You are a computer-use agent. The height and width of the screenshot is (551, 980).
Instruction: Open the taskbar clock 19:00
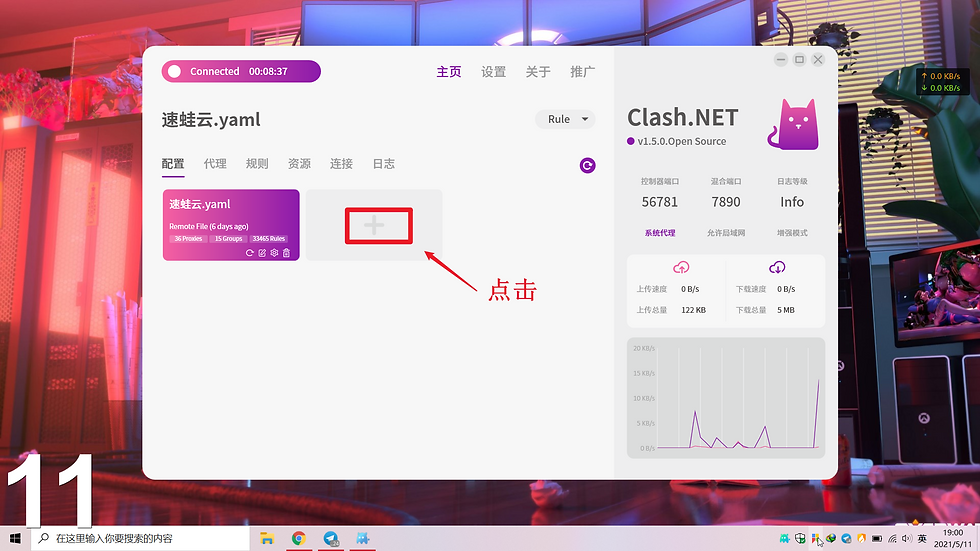953,539
